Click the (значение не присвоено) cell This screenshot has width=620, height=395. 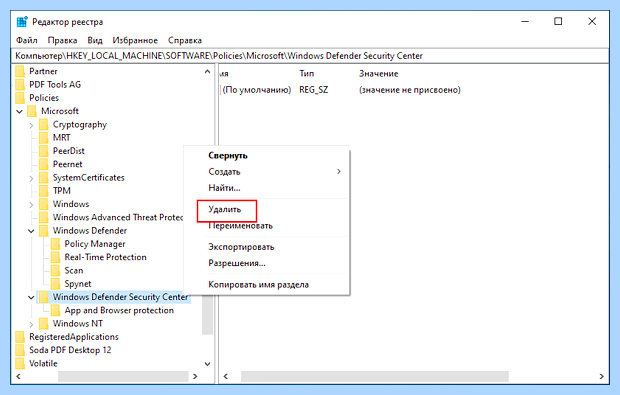(x=410, y=90)
